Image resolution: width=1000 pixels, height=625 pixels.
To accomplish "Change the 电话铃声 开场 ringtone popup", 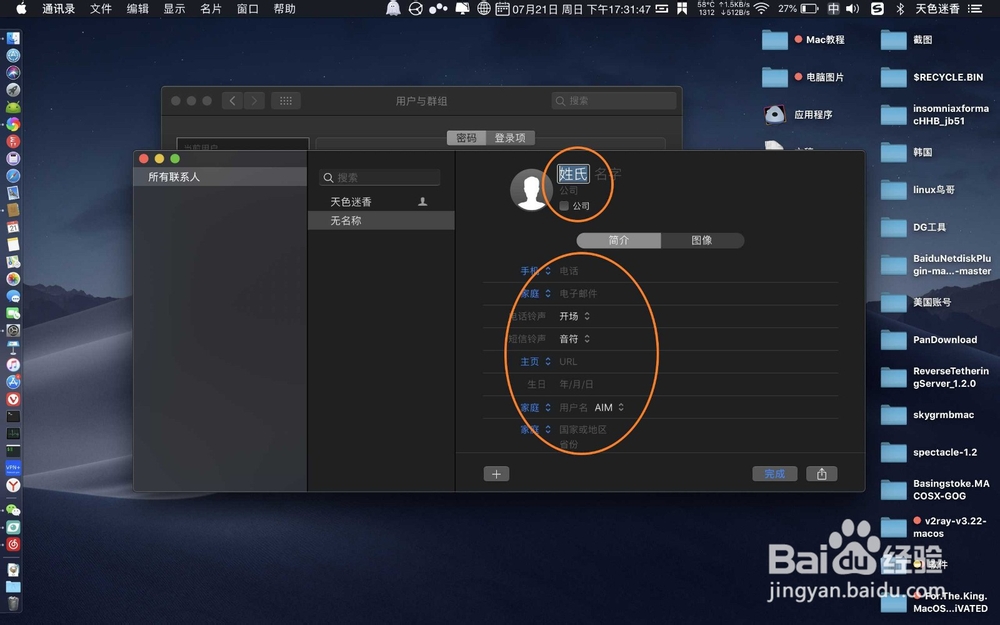I will (x=575, y=316).
